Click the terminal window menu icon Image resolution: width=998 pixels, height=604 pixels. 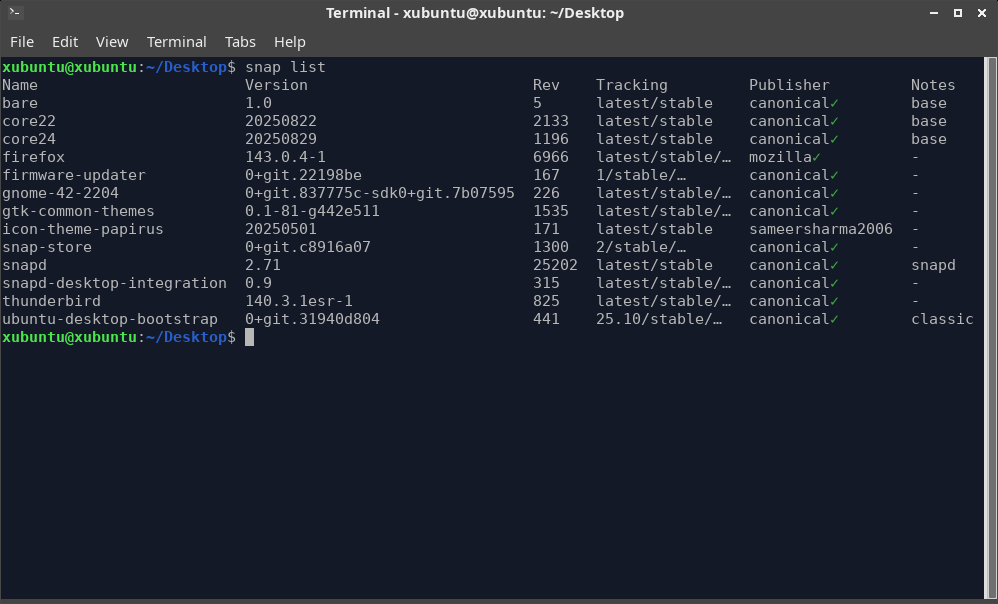tap(15, 13)
